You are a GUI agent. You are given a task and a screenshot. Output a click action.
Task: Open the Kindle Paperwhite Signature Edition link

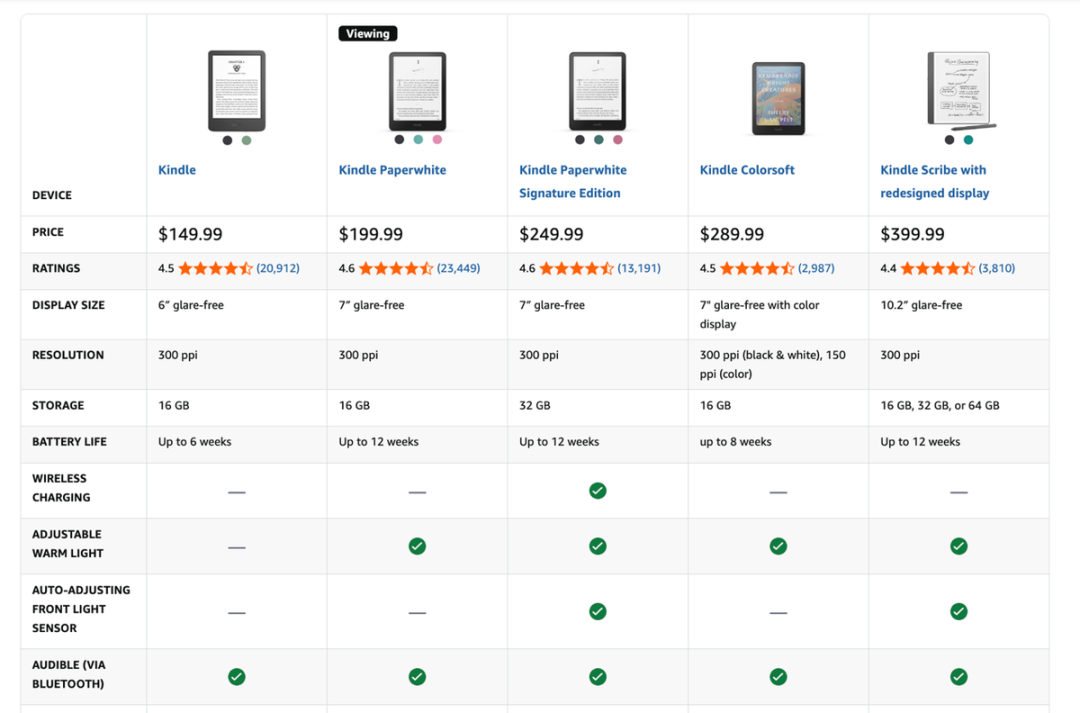tap(572, 181)
